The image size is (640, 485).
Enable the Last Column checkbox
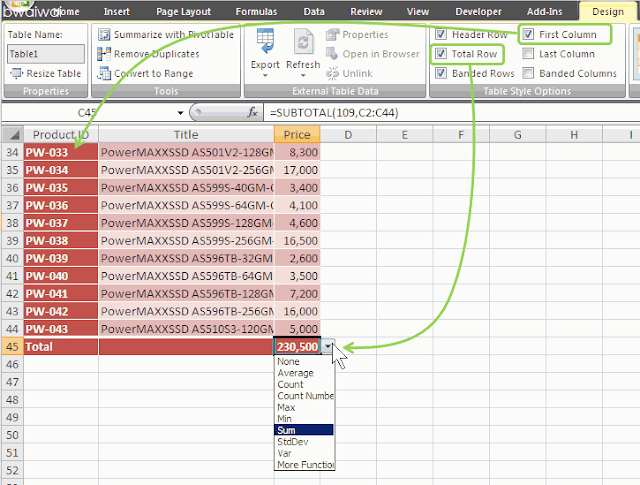(528, 54)
